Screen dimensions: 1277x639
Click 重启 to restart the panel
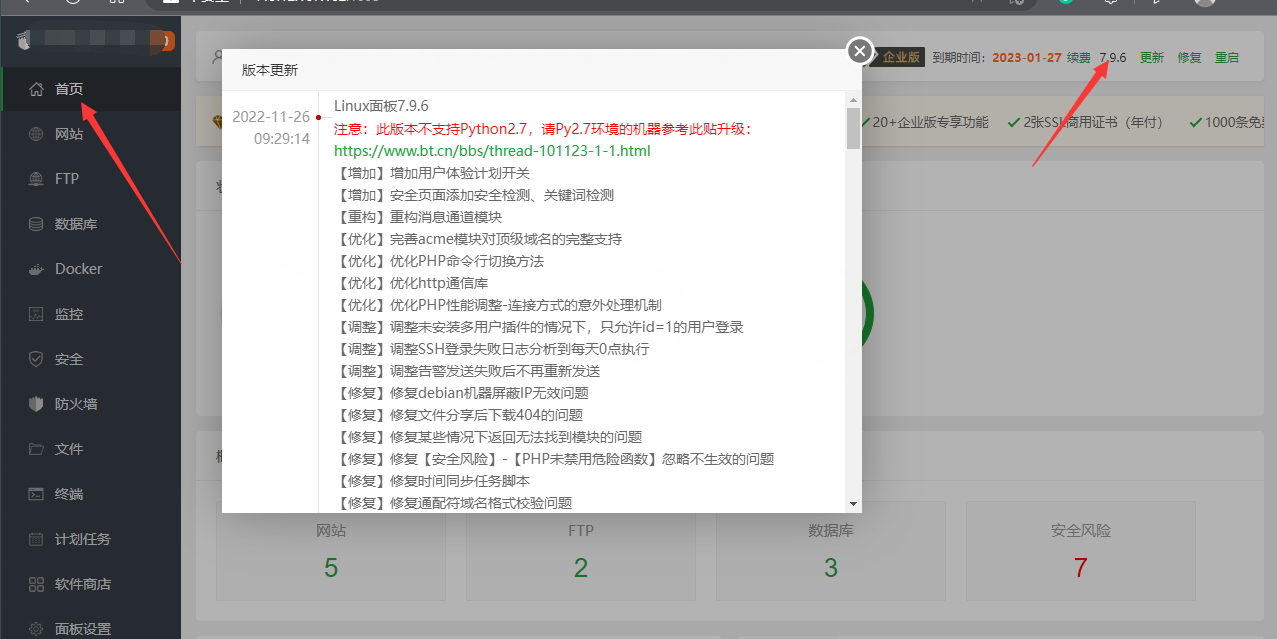[x=1227, y=57]
